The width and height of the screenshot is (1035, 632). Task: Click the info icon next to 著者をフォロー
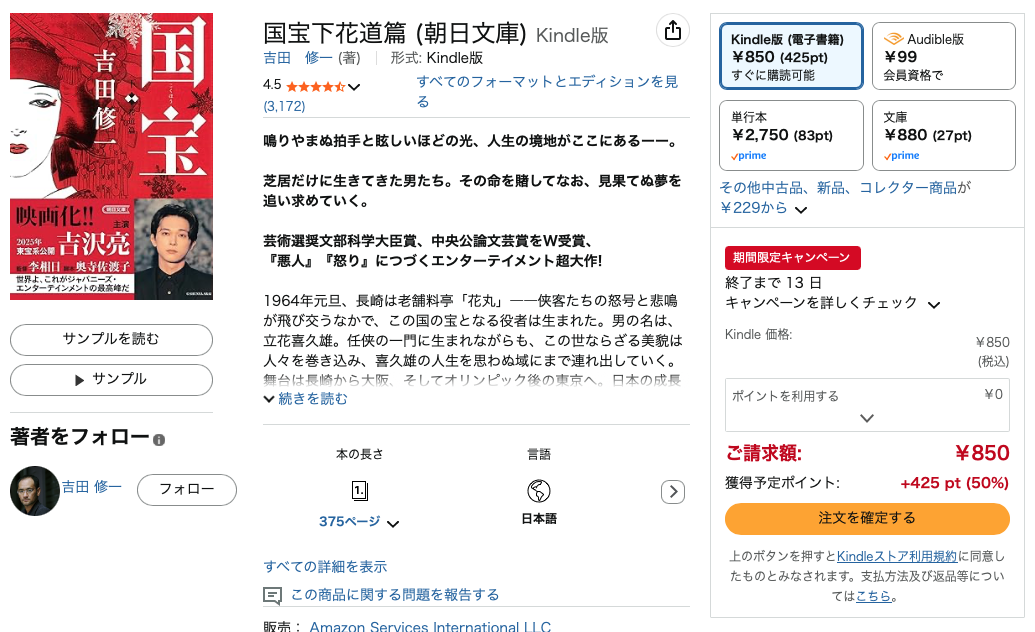coord(159,440)
